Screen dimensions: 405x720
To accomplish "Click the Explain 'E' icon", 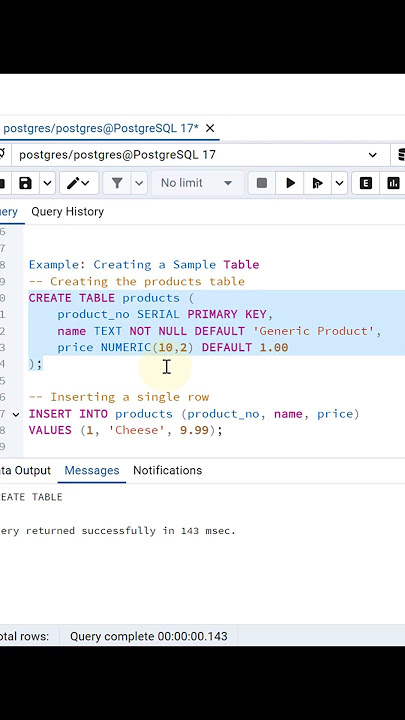I will pyautogui.click(x=366, y=183).
